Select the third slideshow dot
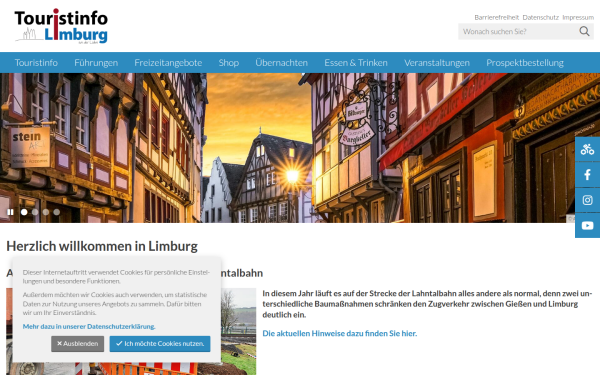Viewport: 600px width, 375px height. point(46,212)
